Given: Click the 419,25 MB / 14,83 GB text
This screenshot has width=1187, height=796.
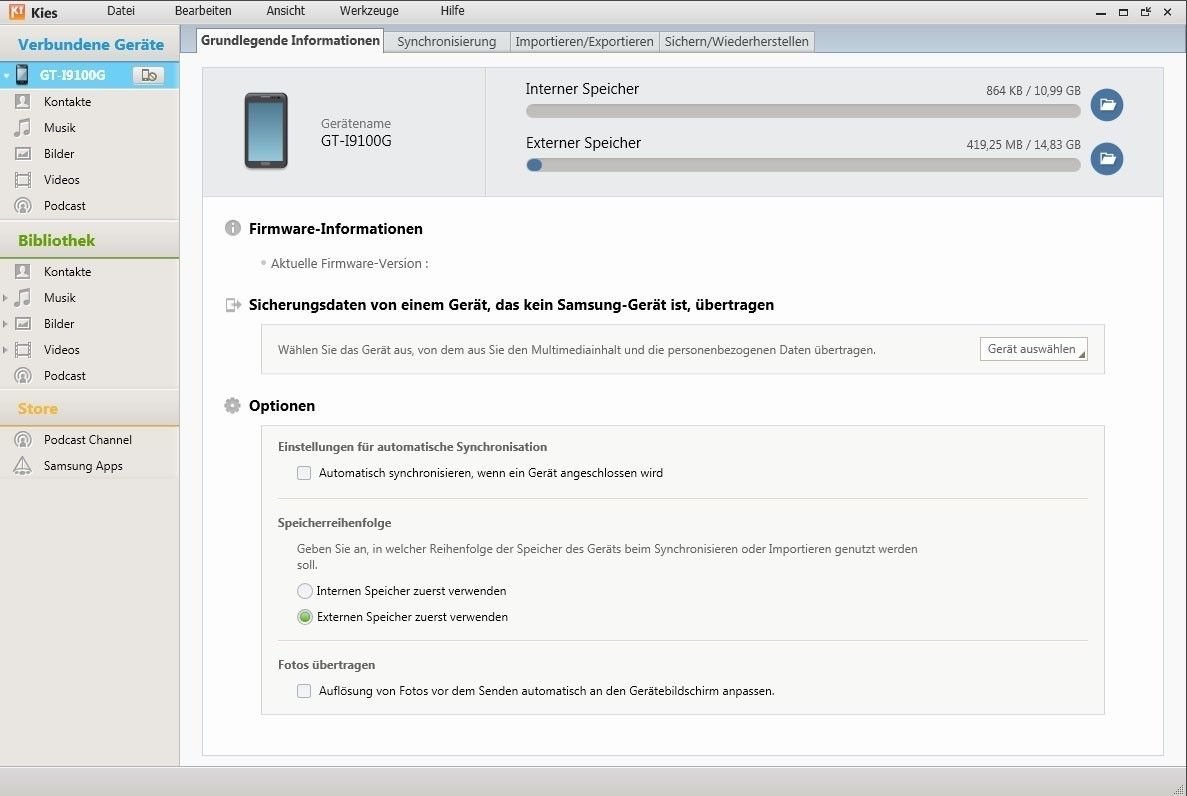Looking at the screenshot, I should [1023, 144].
